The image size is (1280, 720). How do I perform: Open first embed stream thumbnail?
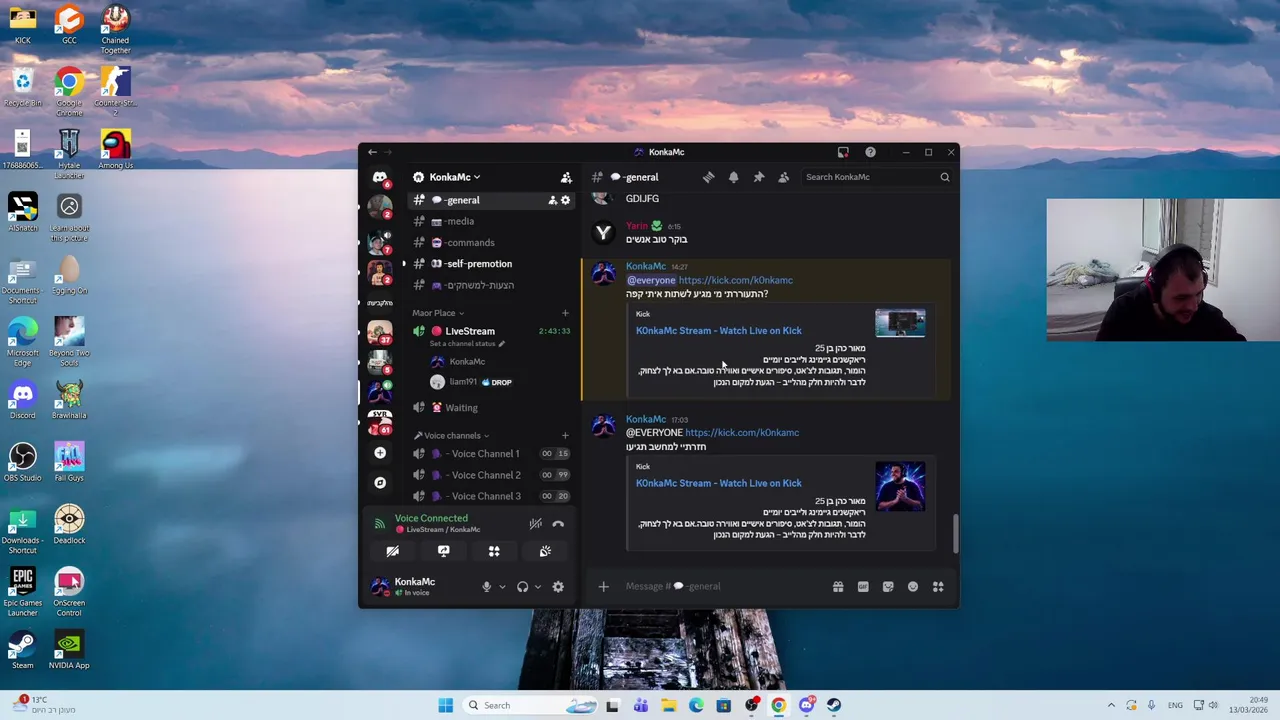(900, 323)
